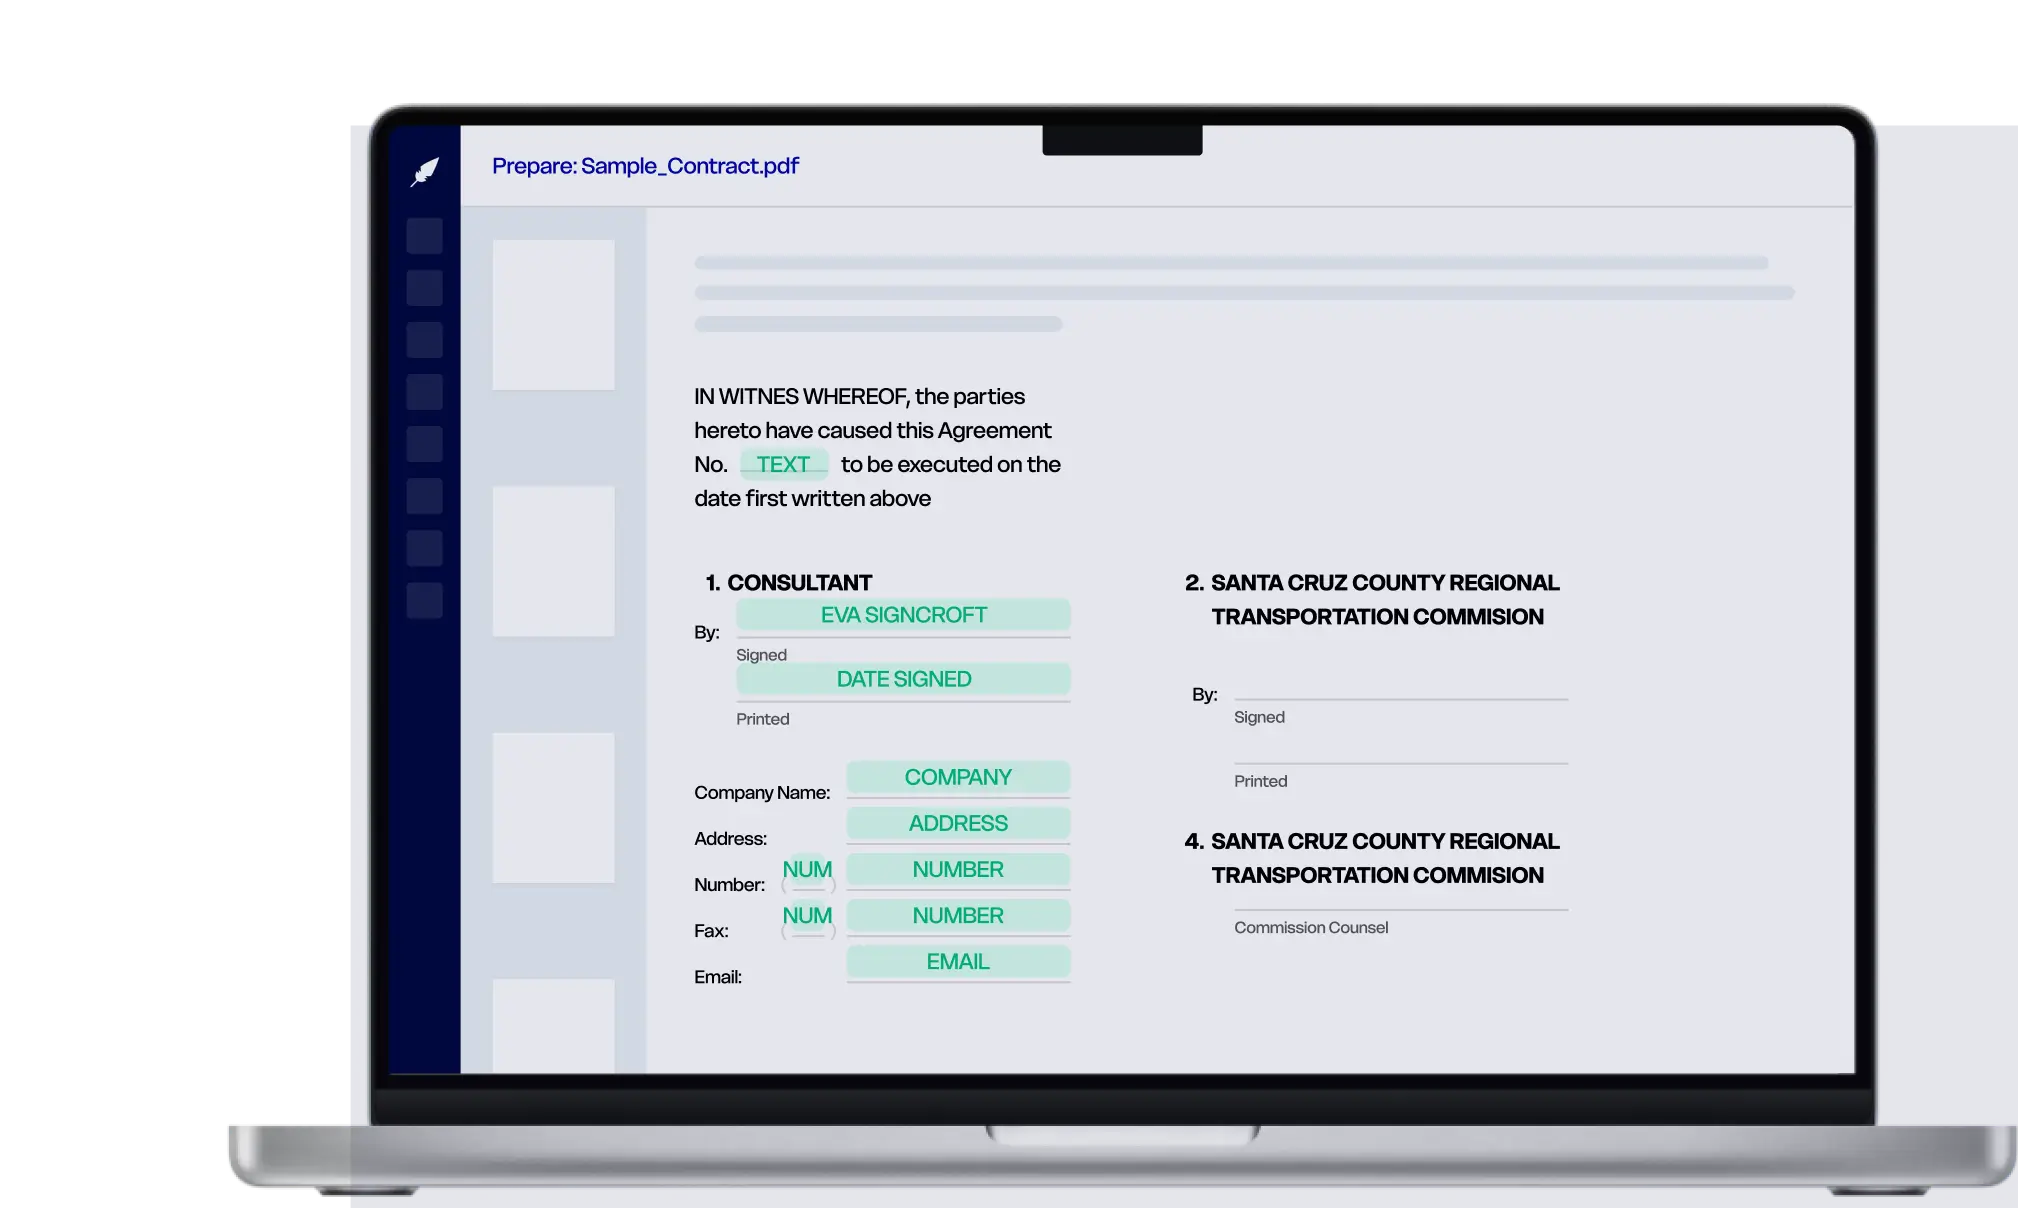The width and height of the screenshot is (2018, 1208).
Task: Open the first page thumbnail
Action: point(553,314)
